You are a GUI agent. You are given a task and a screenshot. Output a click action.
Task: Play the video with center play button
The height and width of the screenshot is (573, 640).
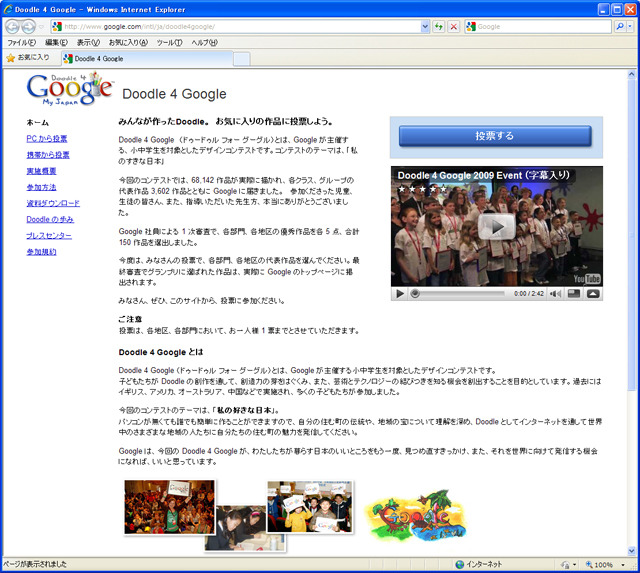(497, 227)
